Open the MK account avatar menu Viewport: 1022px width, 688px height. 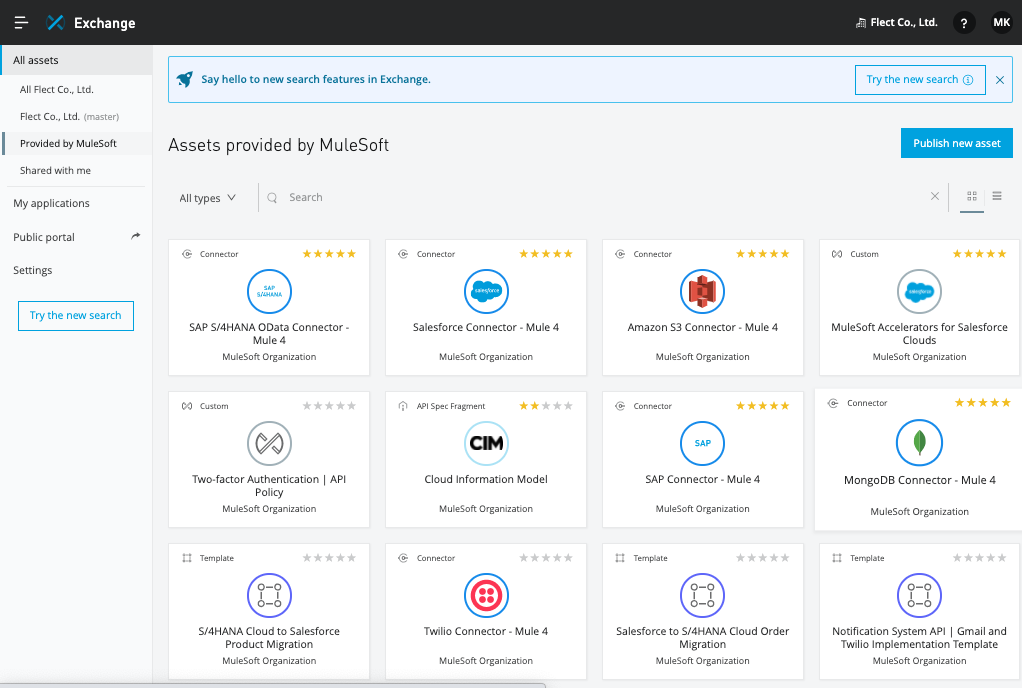click(x=1001, y=22)
